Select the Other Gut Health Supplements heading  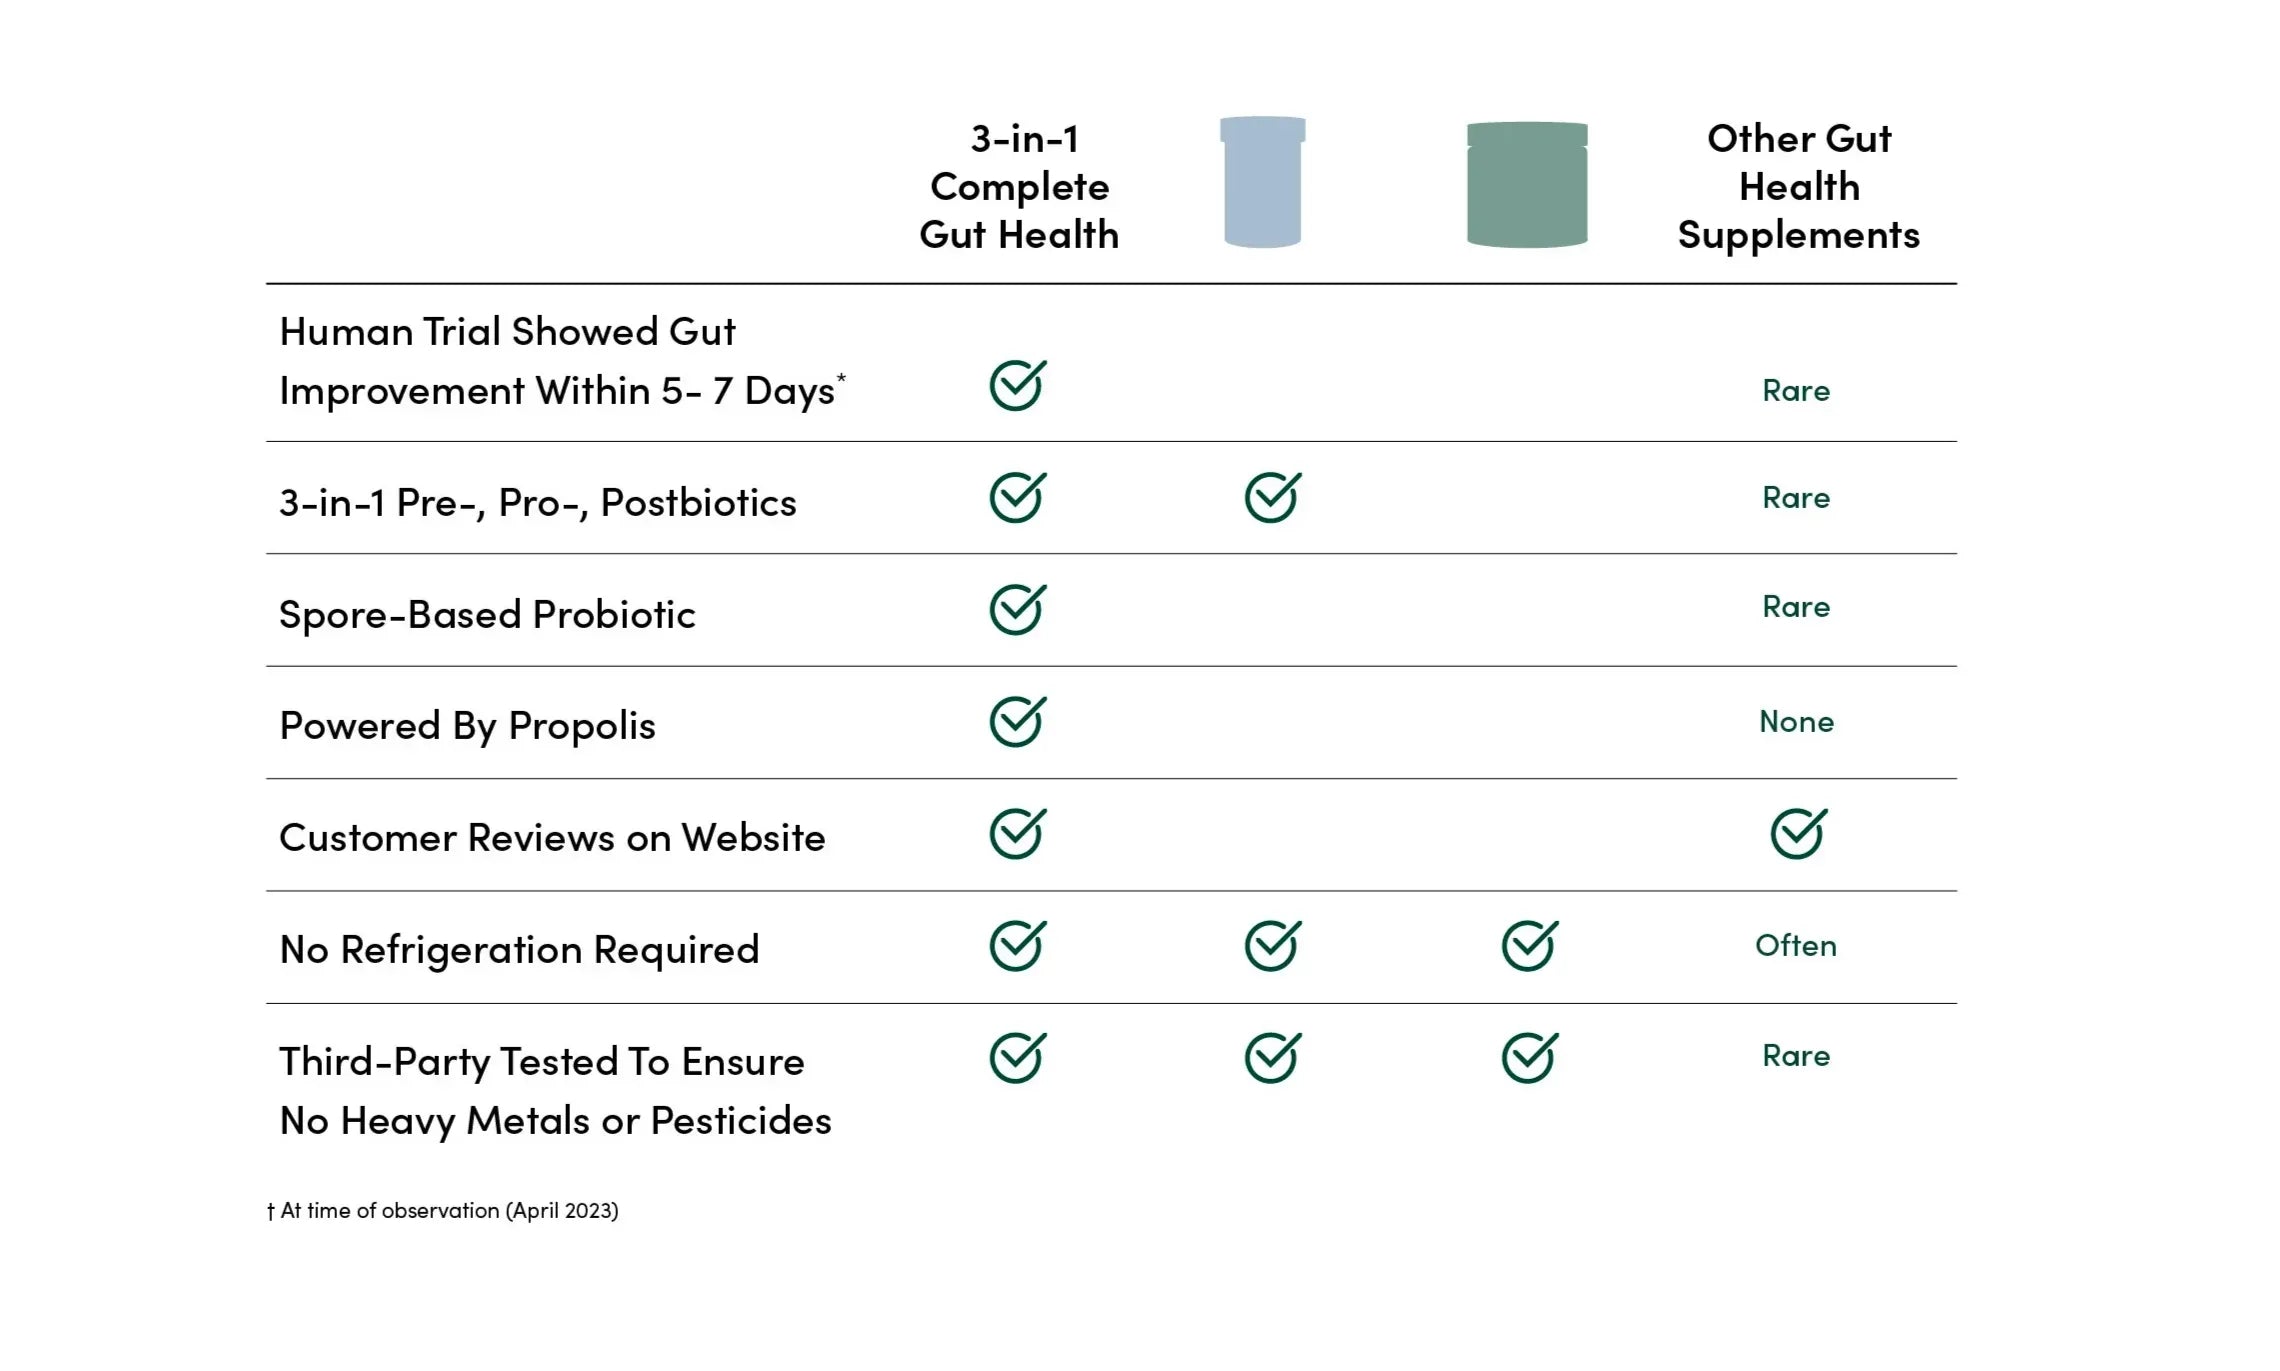click(1798, 187)
